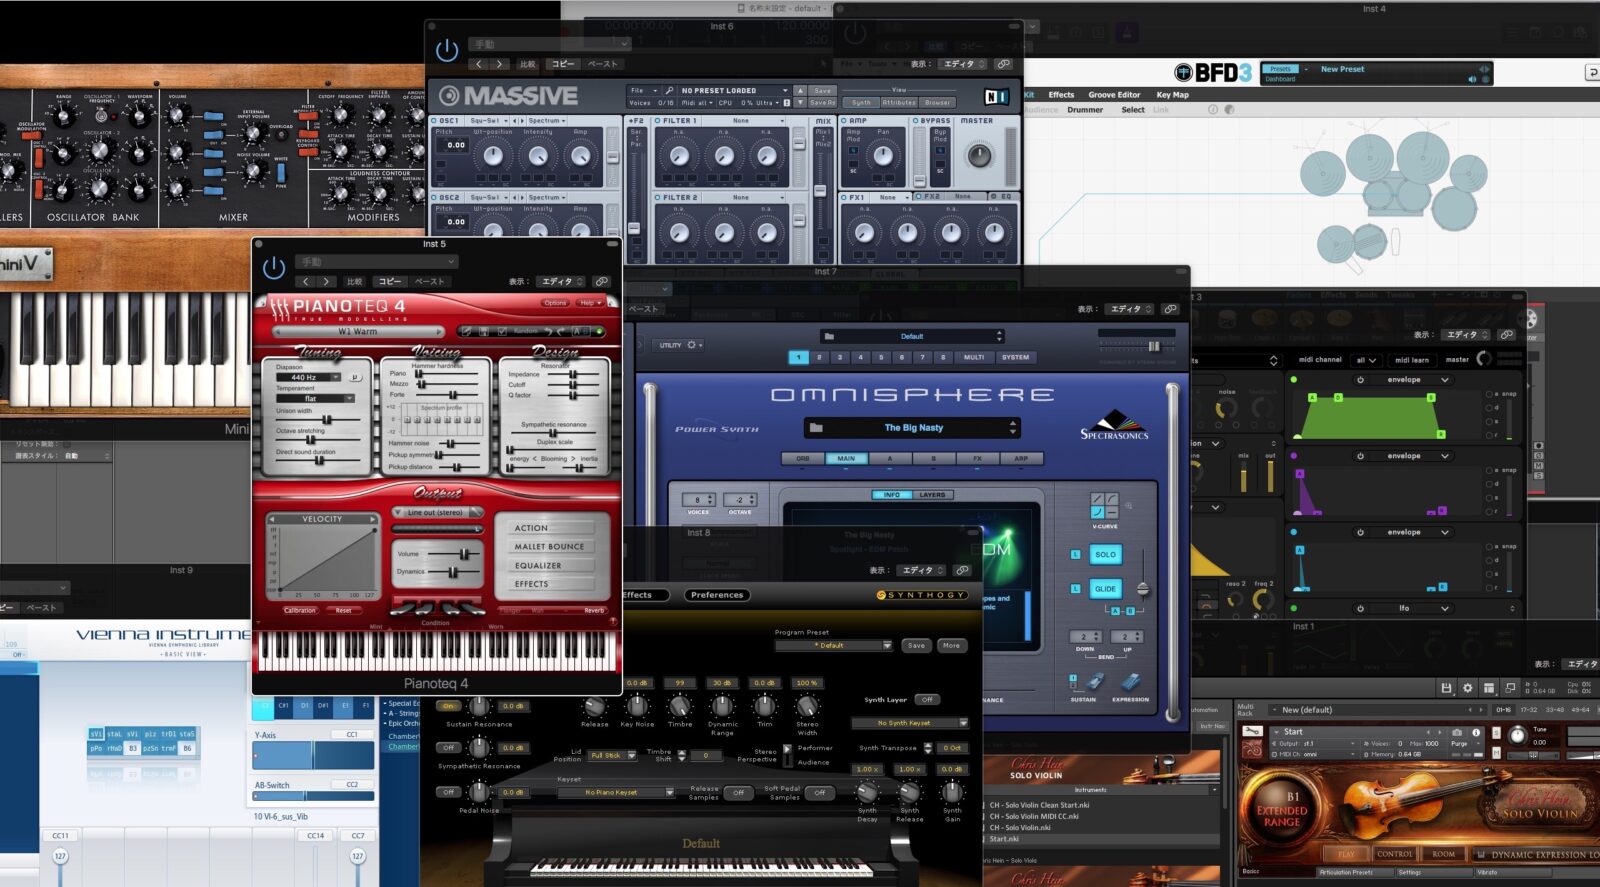Click the camera snapshot icon in Solo Violin header

click(1457, 732)
